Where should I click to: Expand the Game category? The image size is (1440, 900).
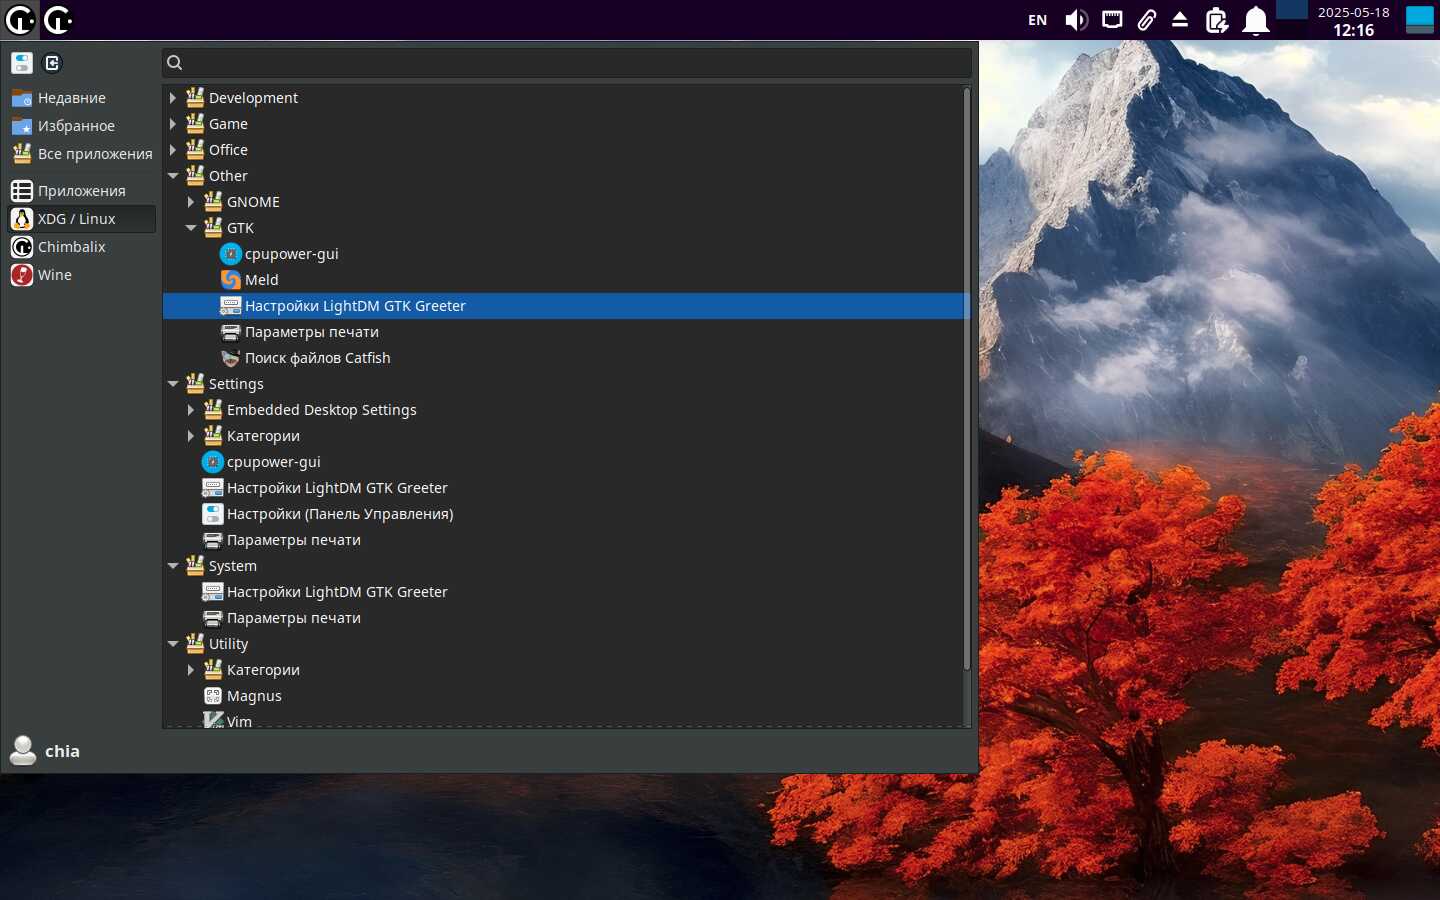(173, 124)
